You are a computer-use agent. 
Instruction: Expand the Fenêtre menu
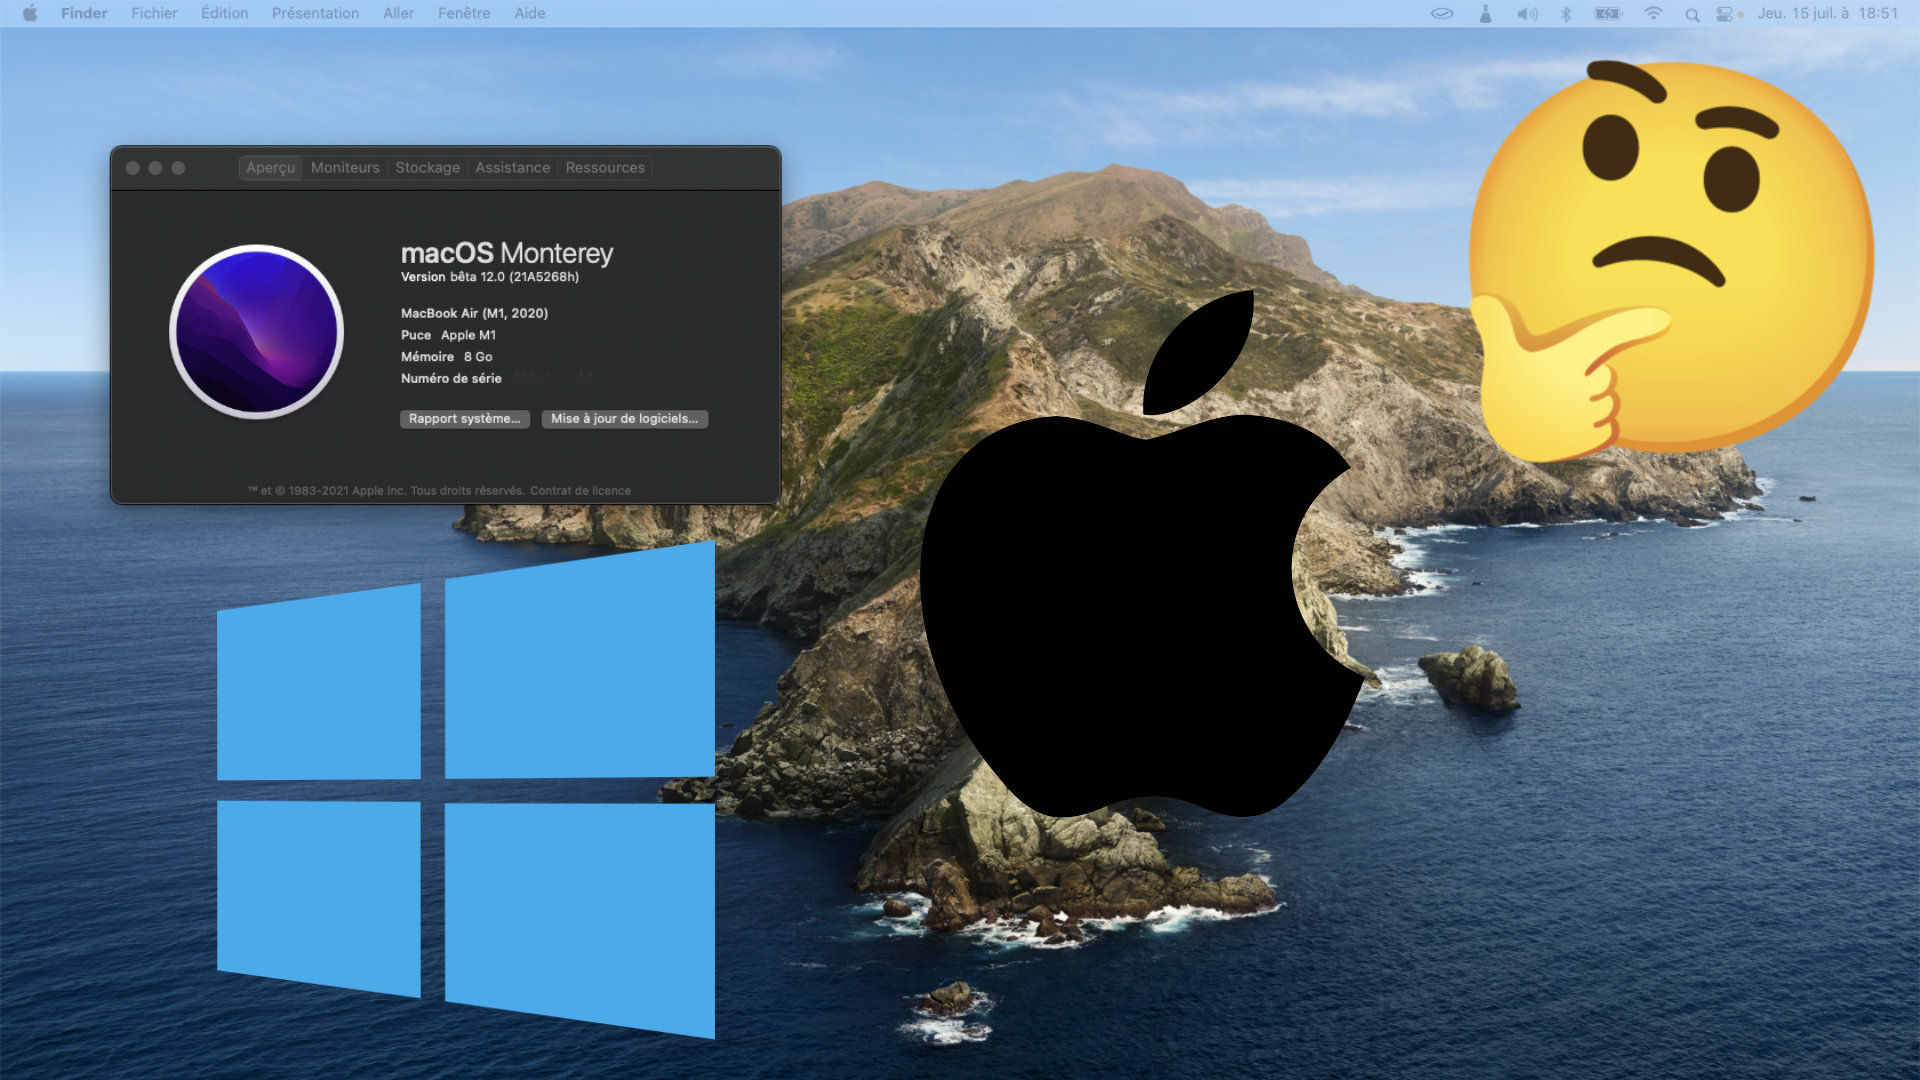[464, 13]
